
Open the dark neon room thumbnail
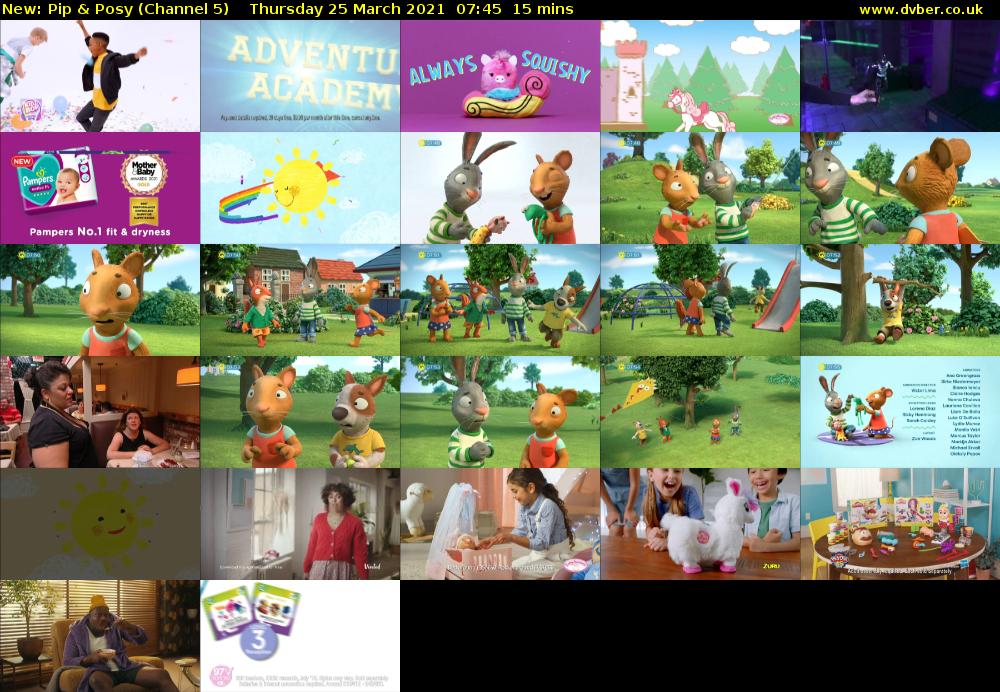click(901, 76)
